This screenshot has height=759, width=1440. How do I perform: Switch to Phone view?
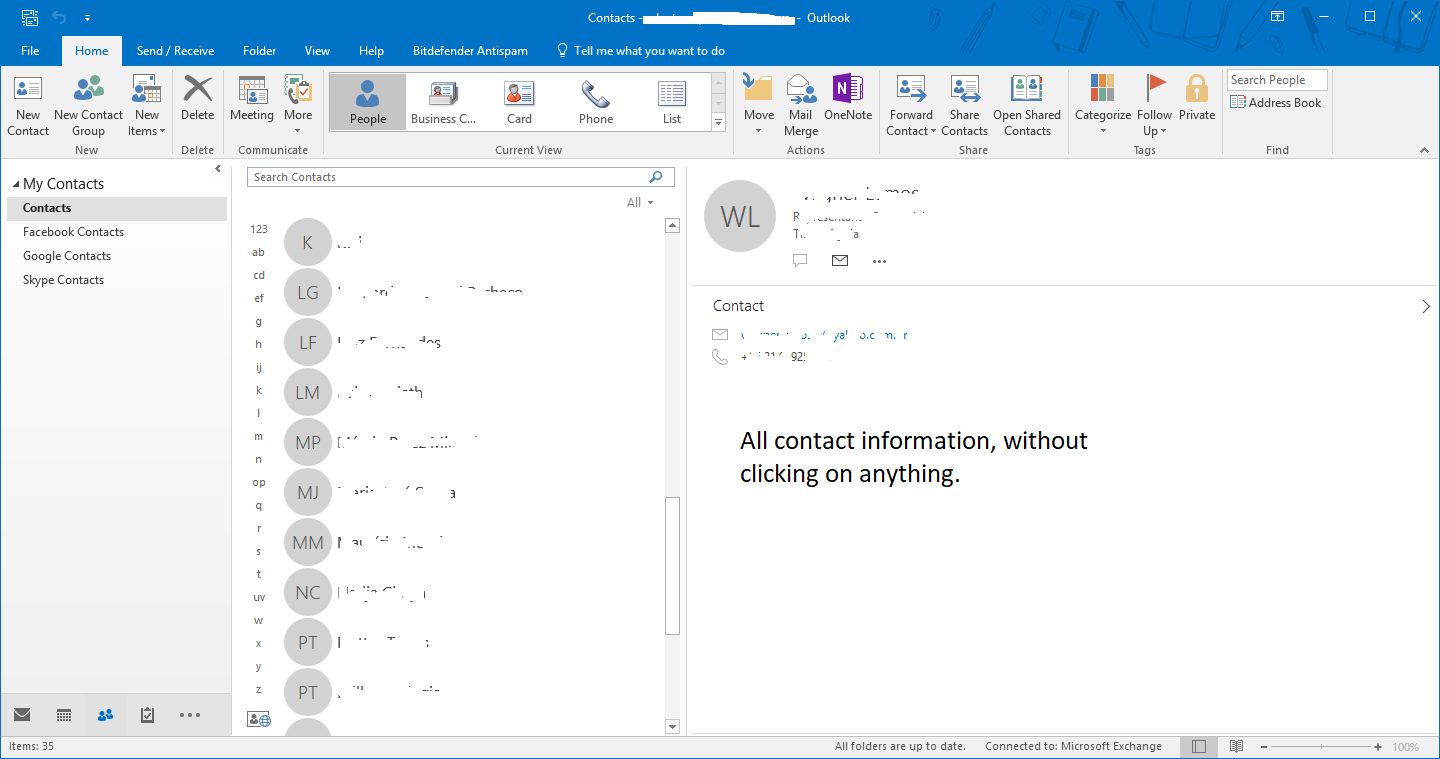pyautogui.click(x=596, y=102)
